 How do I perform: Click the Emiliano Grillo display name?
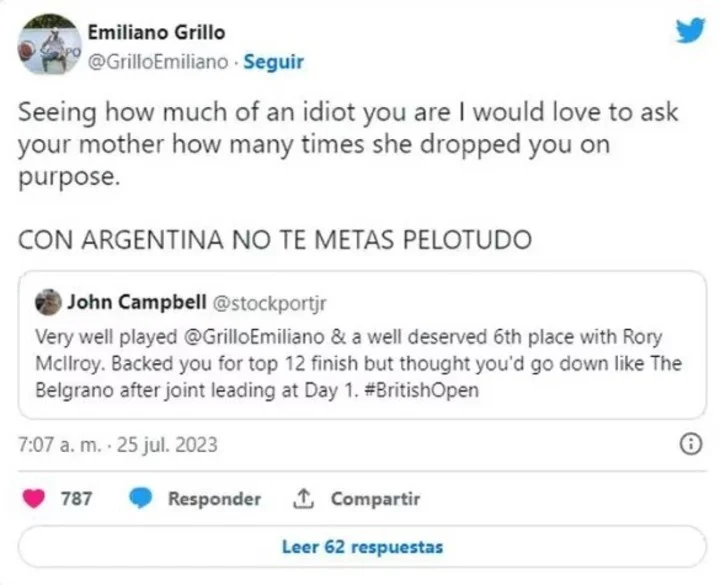[157, 32]
